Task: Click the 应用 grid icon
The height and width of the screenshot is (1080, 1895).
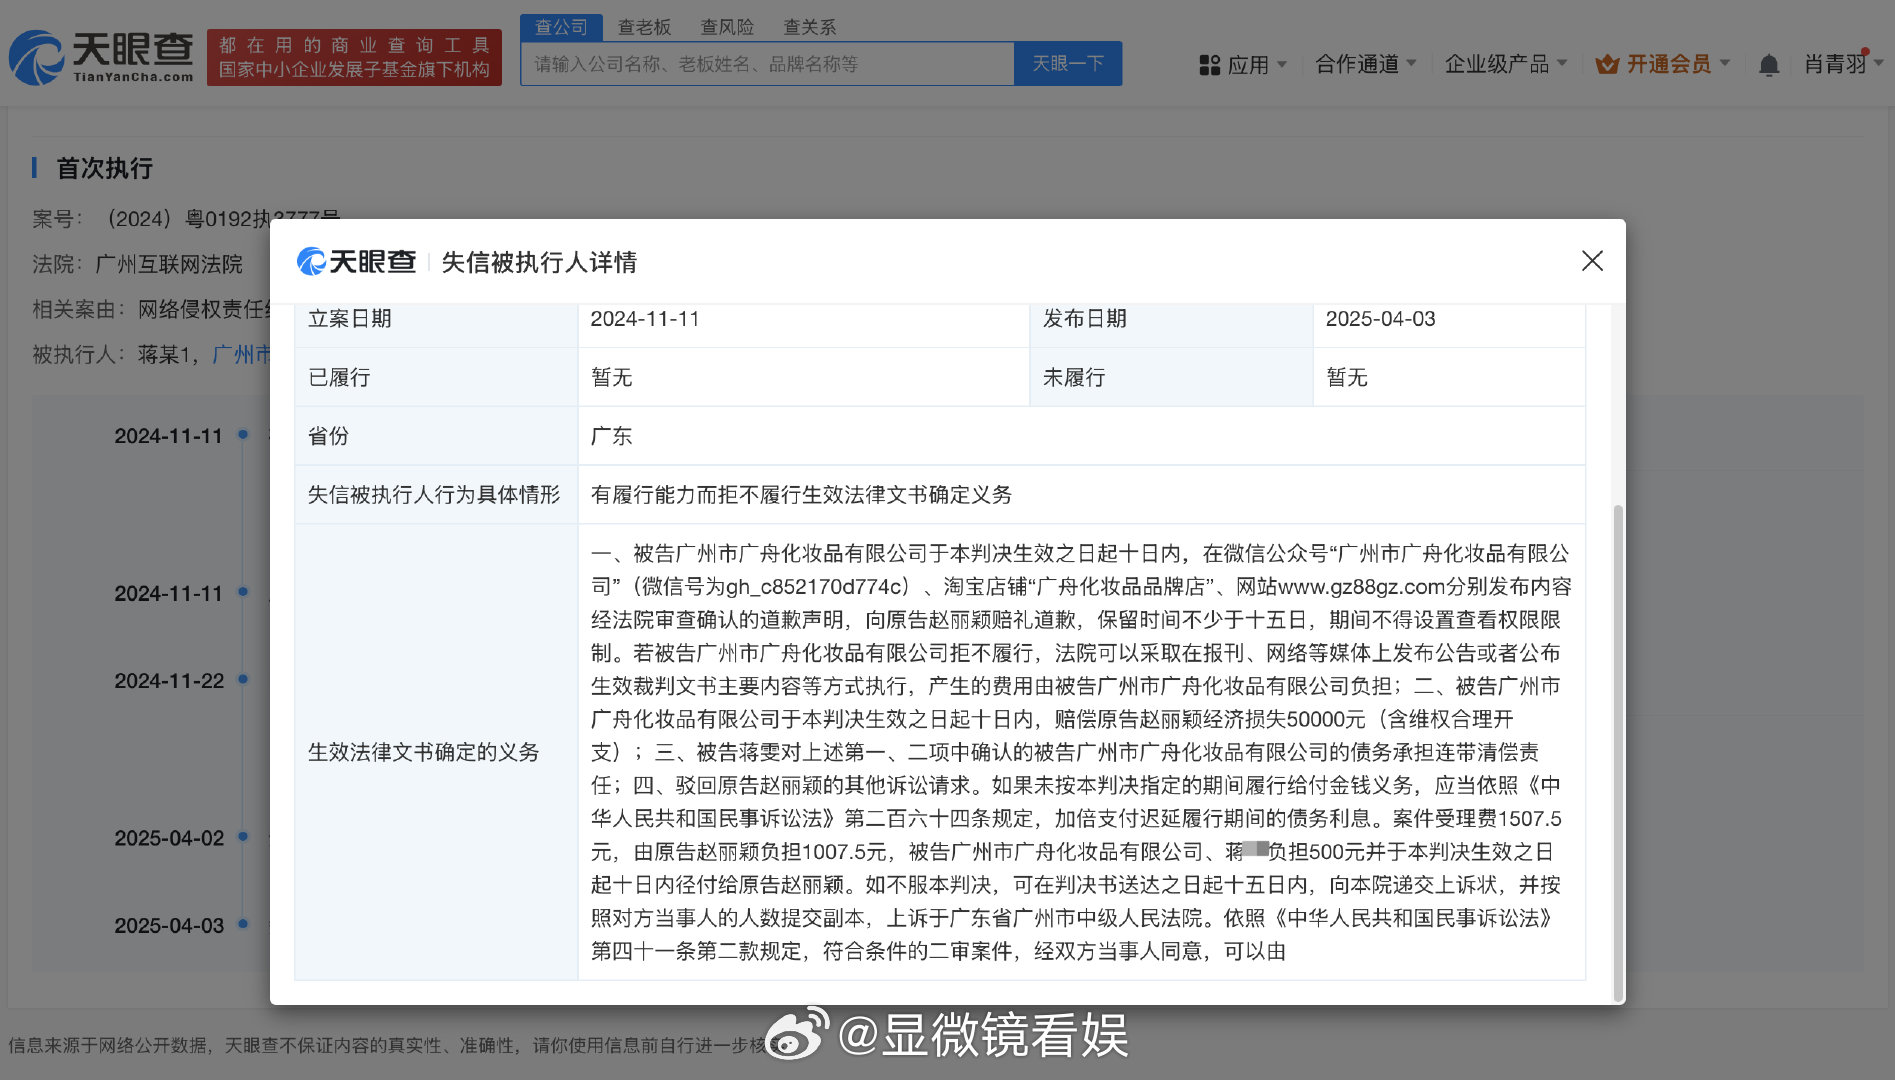Action: 1209,65
